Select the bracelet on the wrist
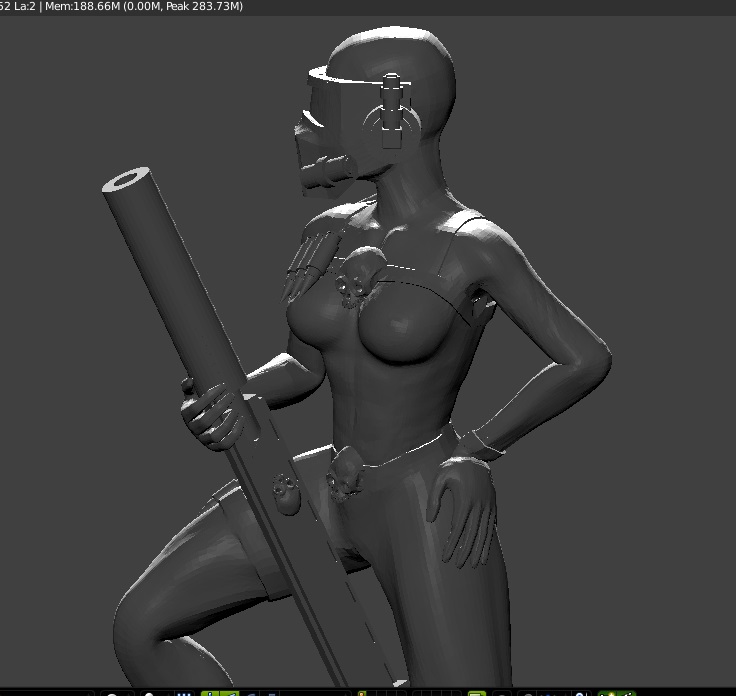This screenshot has height=696, width=736. [x=478, y=441]
